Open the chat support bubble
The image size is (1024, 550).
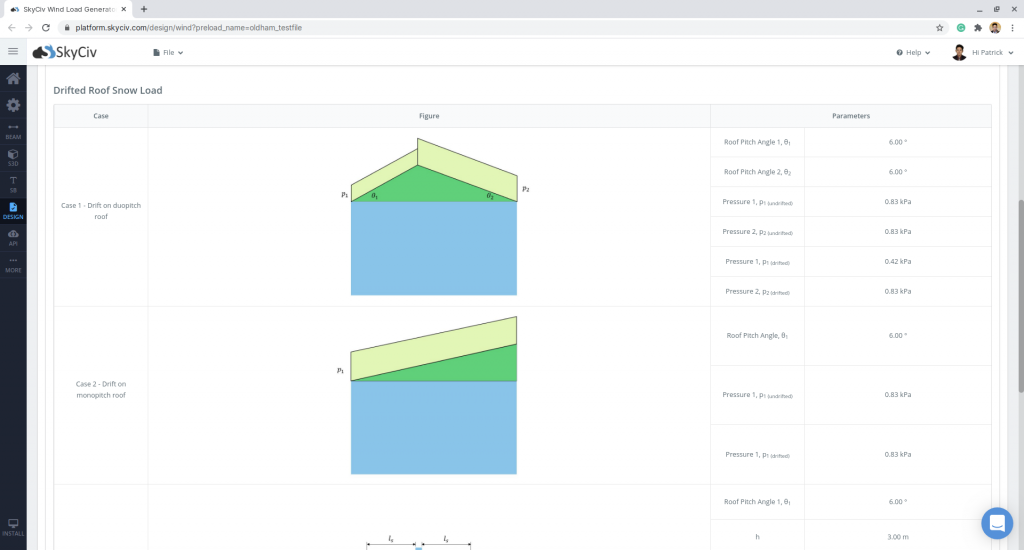(x=996, y=522)
